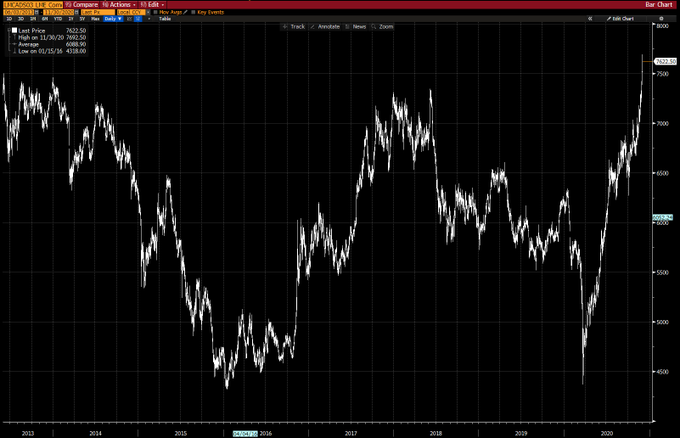Open the News overlay button

pos(356,26)
